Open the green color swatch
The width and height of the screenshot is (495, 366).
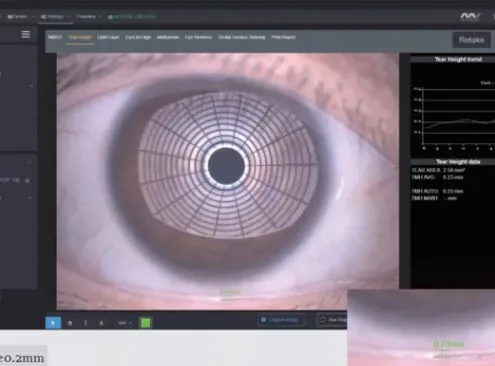click(145, 322)
